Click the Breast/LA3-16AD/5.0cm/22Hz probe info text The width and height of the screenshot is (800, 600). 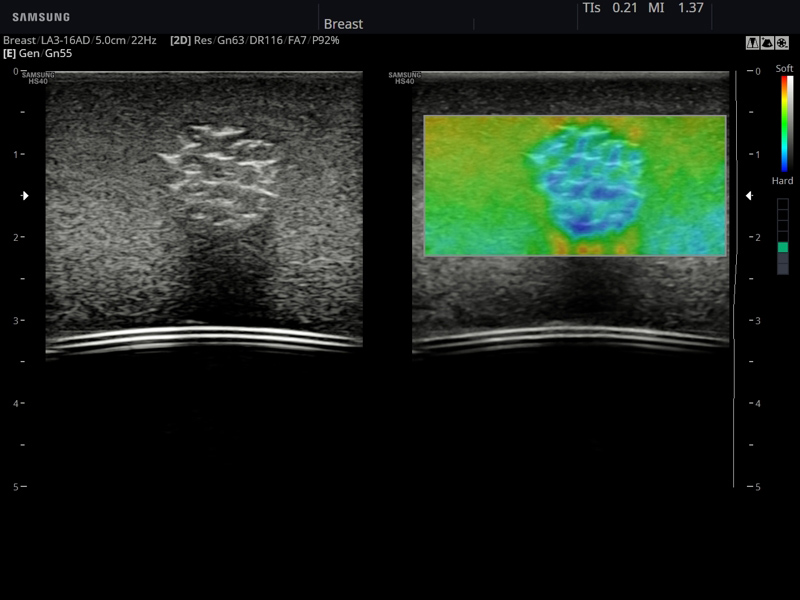coord(80,40)
